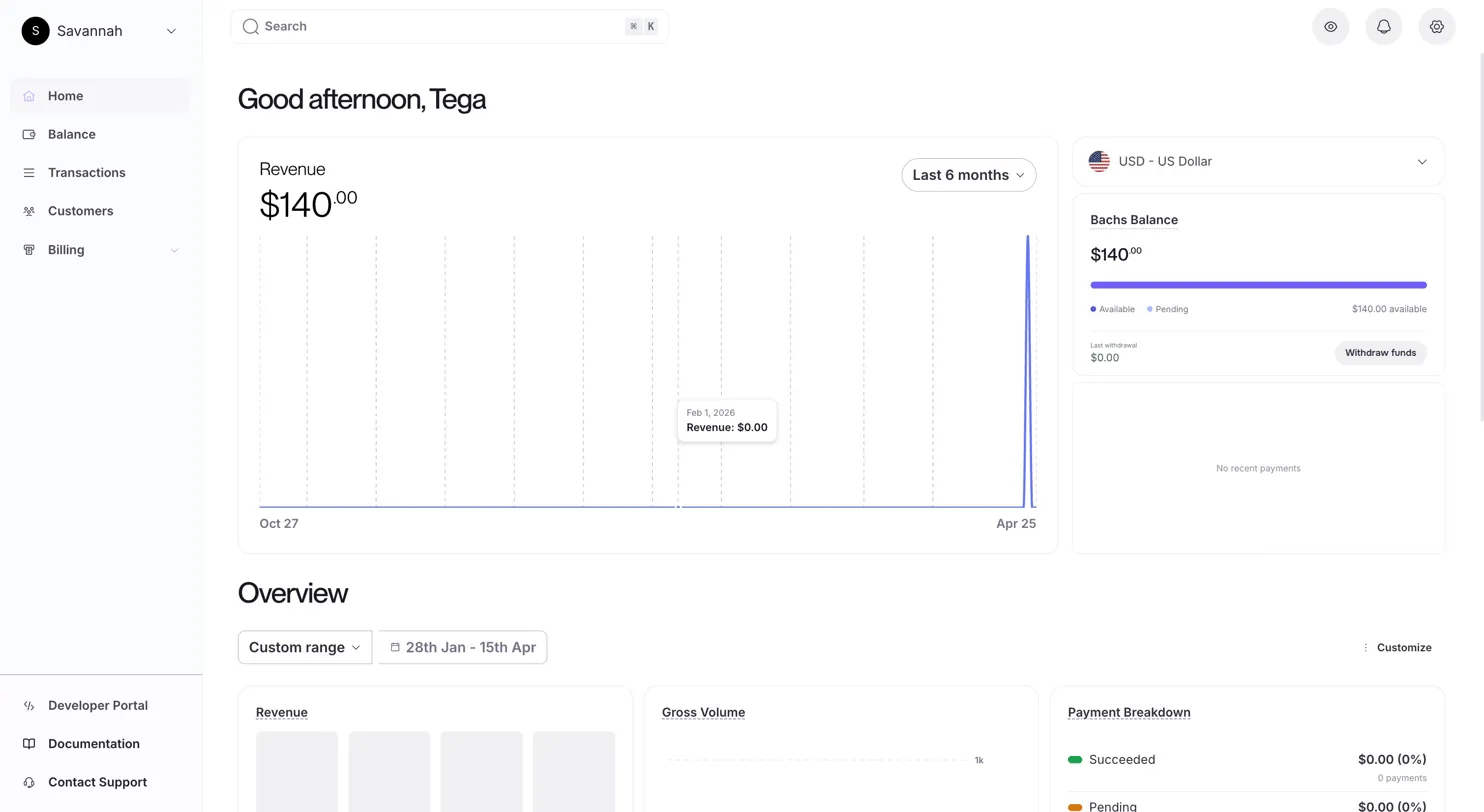Click the Balance wallet icon

click(x=29, y=134)
